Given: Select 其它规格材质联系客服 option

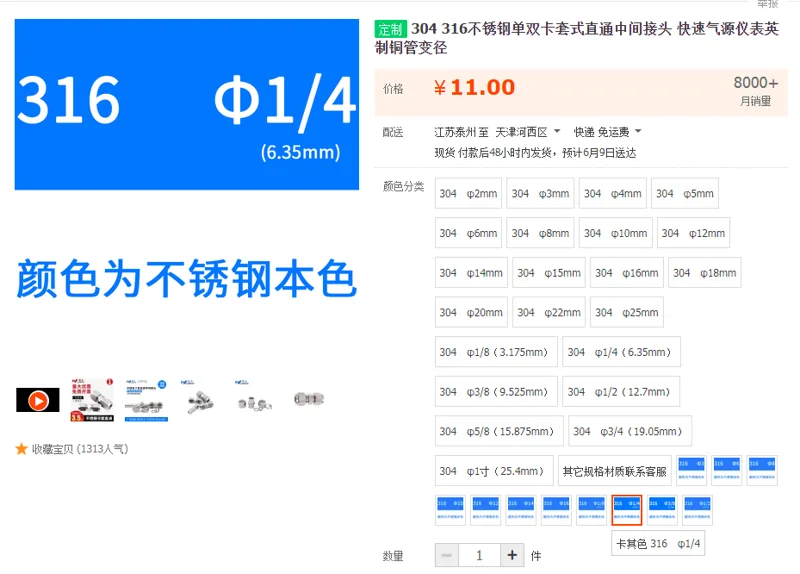Looking at the screenshot, I should pos(615,471).
